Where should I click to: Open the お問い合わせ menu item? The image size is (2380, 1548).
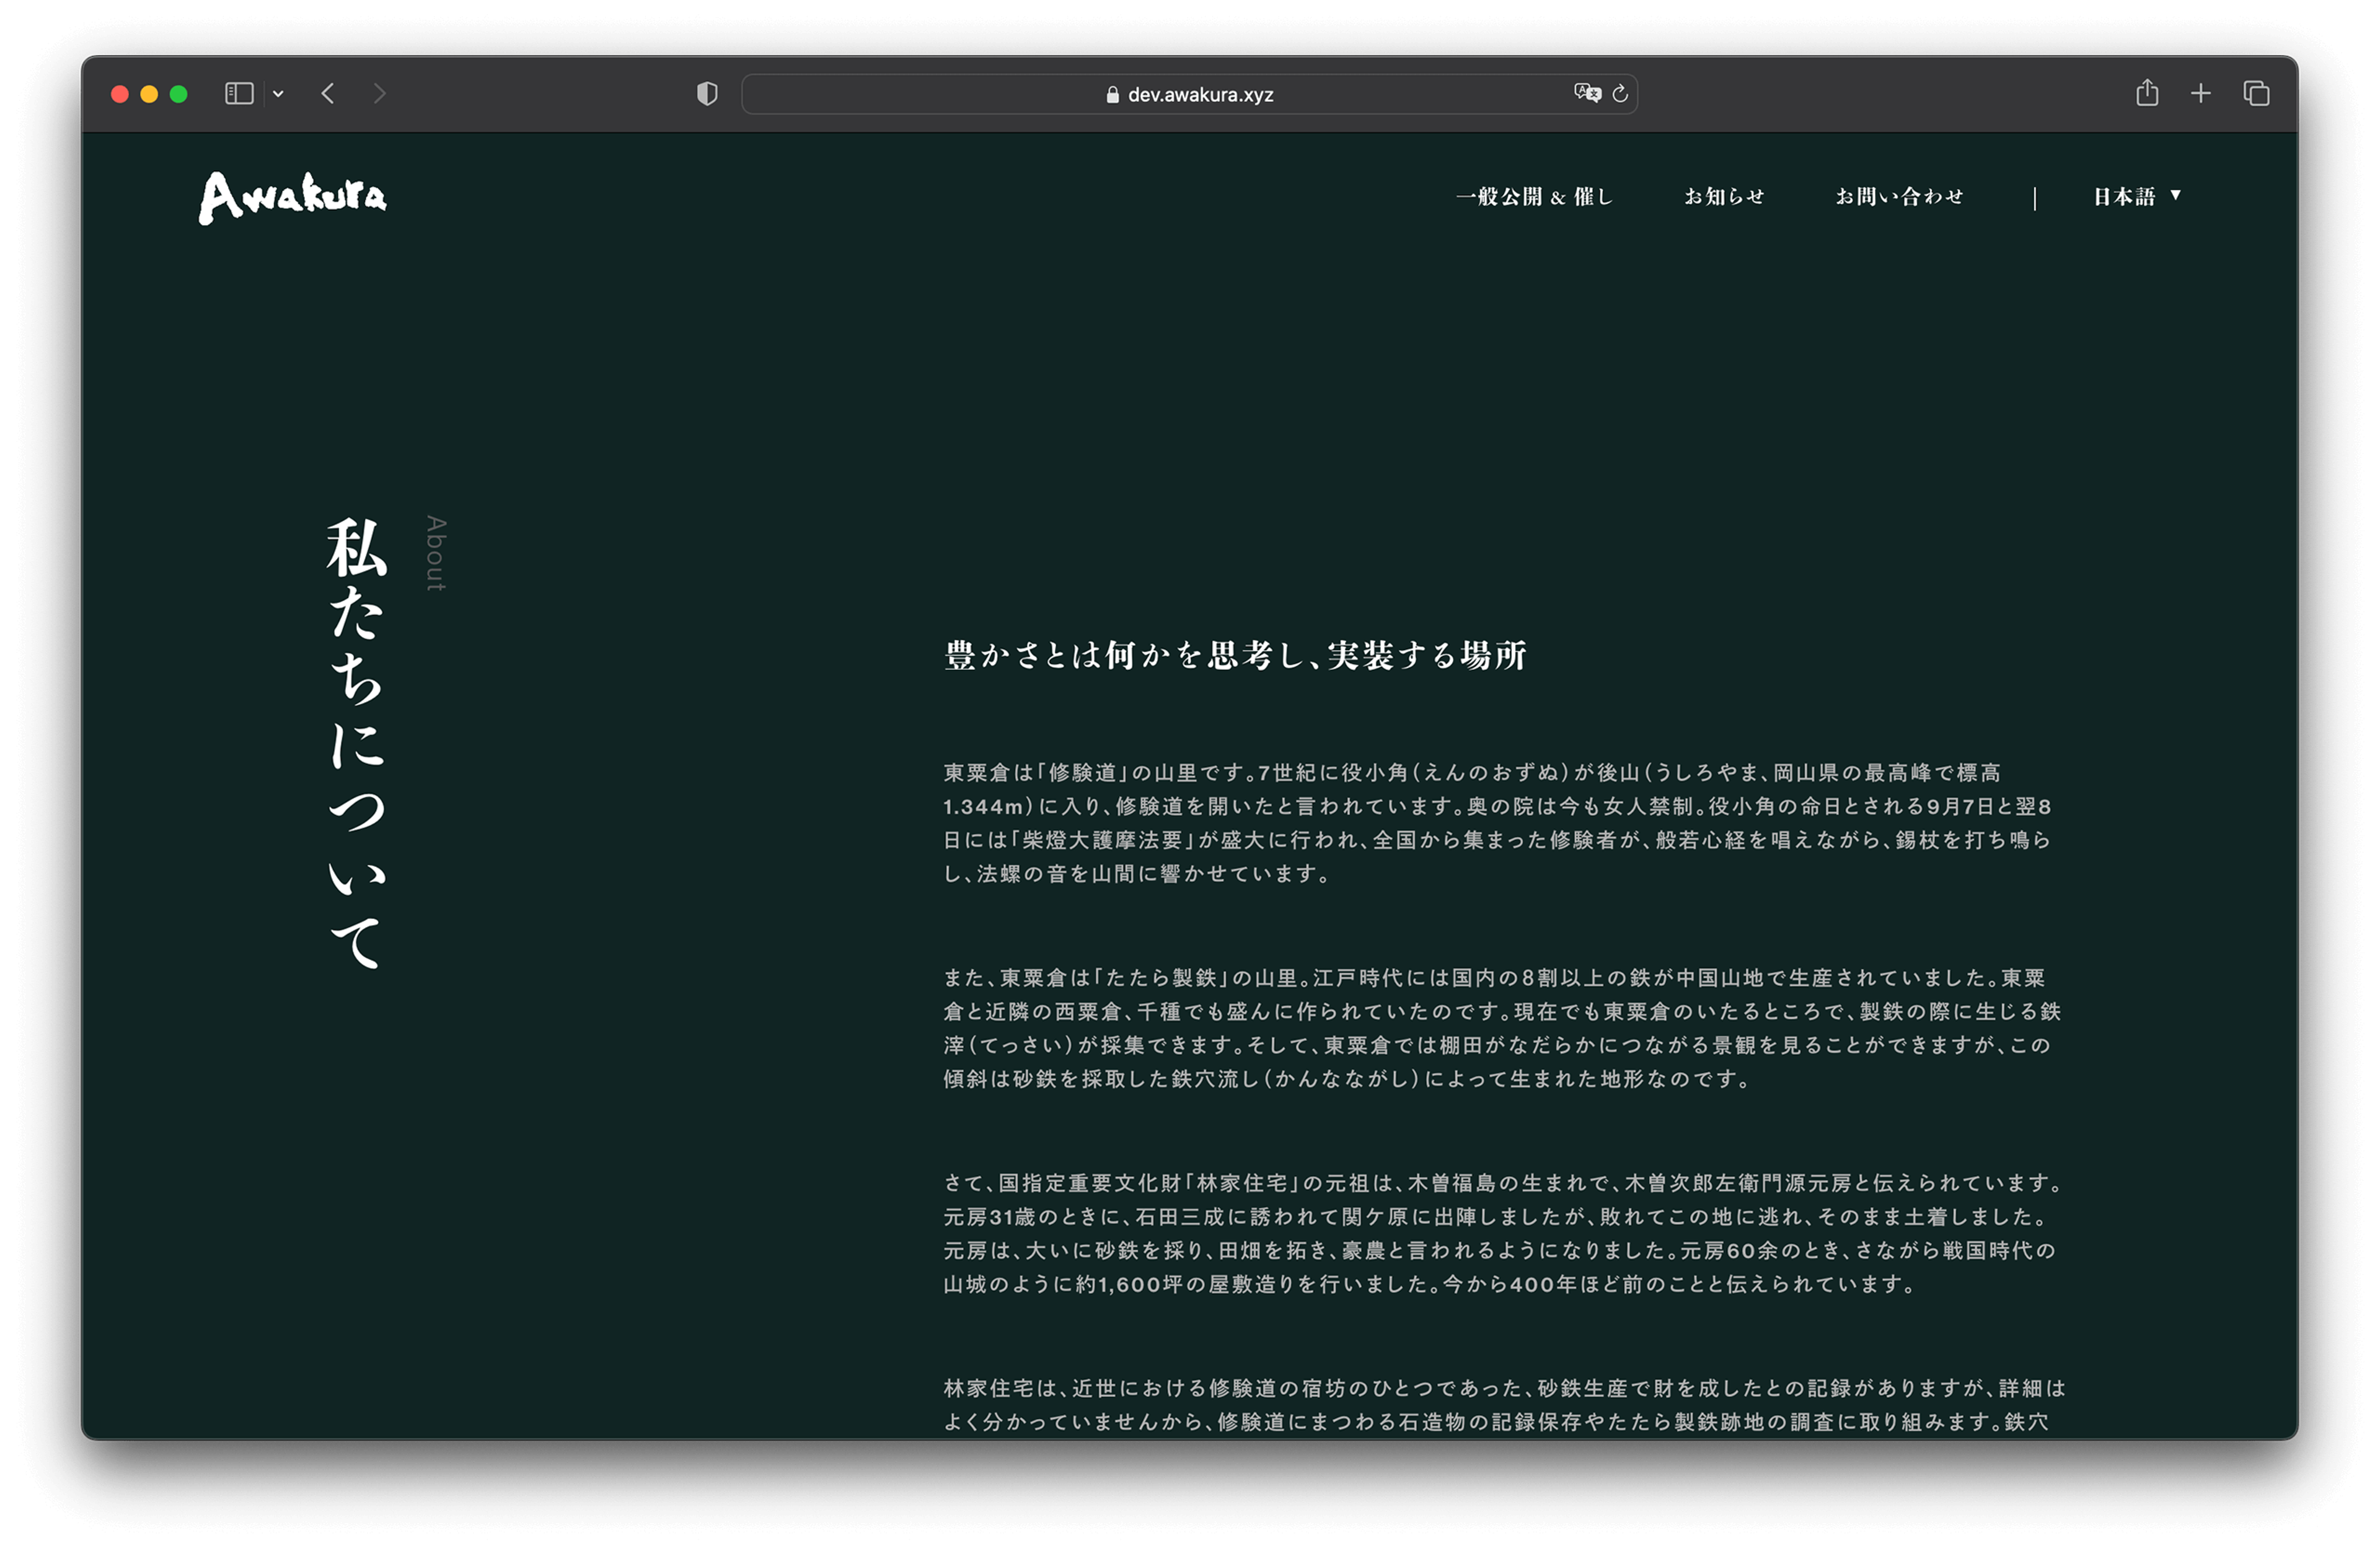pyautogui.click(x=1899, y=197)
